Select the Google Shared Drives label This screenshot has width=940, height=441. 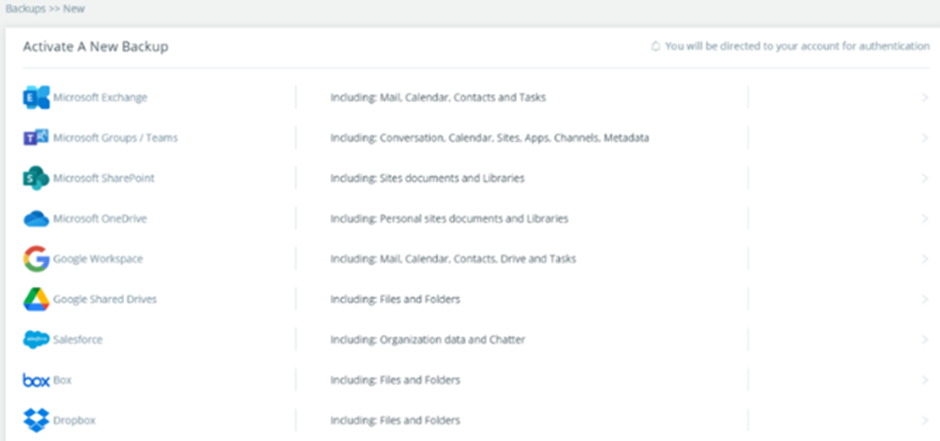click(x=105, y=299)
